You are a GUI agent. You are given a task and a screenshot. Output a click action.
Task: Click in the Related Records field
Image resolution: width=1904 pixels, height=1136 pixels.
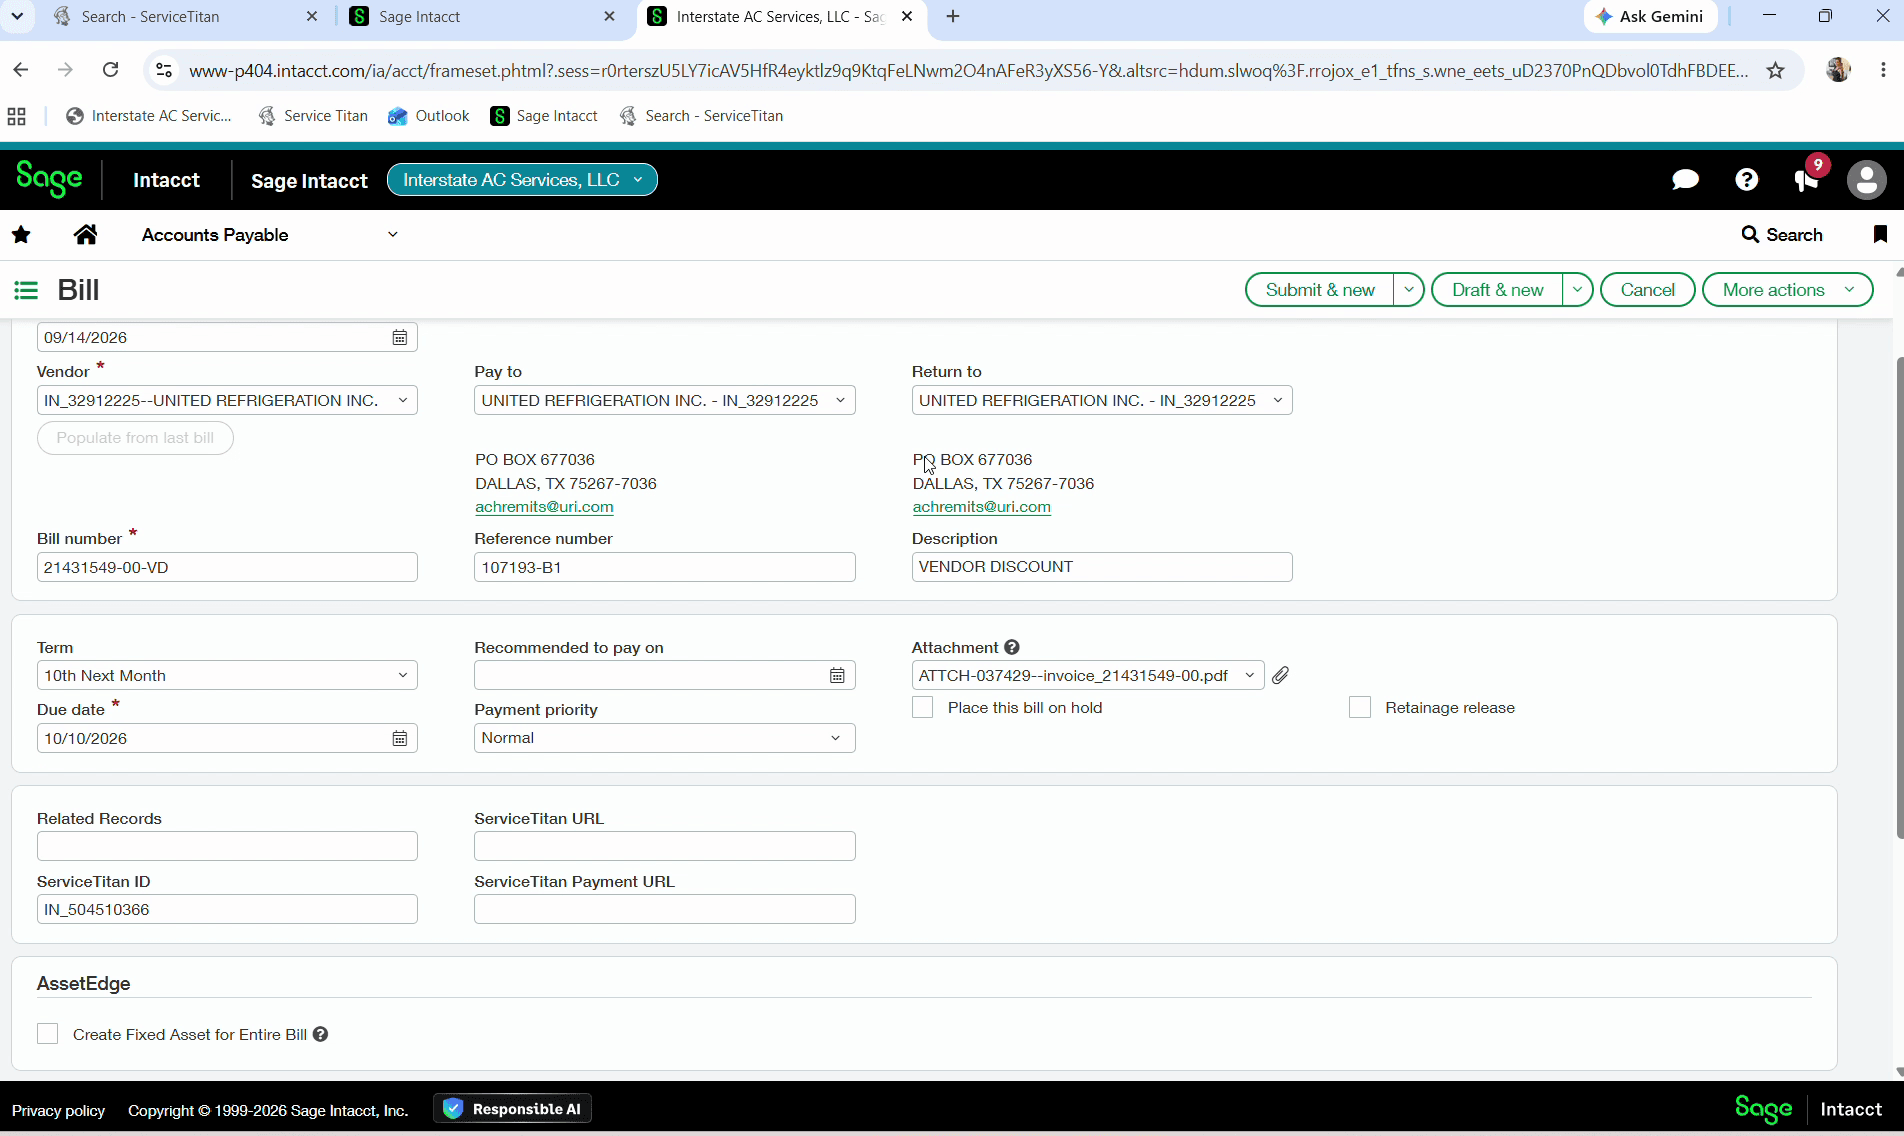pos(227,846)
